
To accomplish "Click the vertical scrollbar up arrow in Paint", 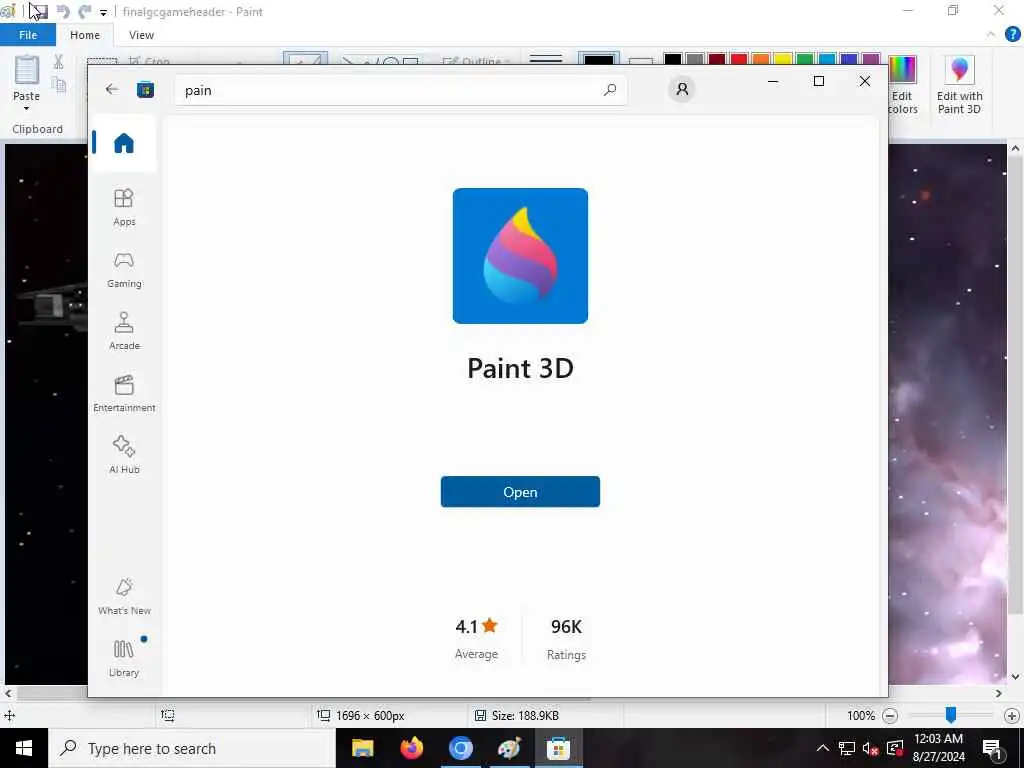I will (1015, 149).
